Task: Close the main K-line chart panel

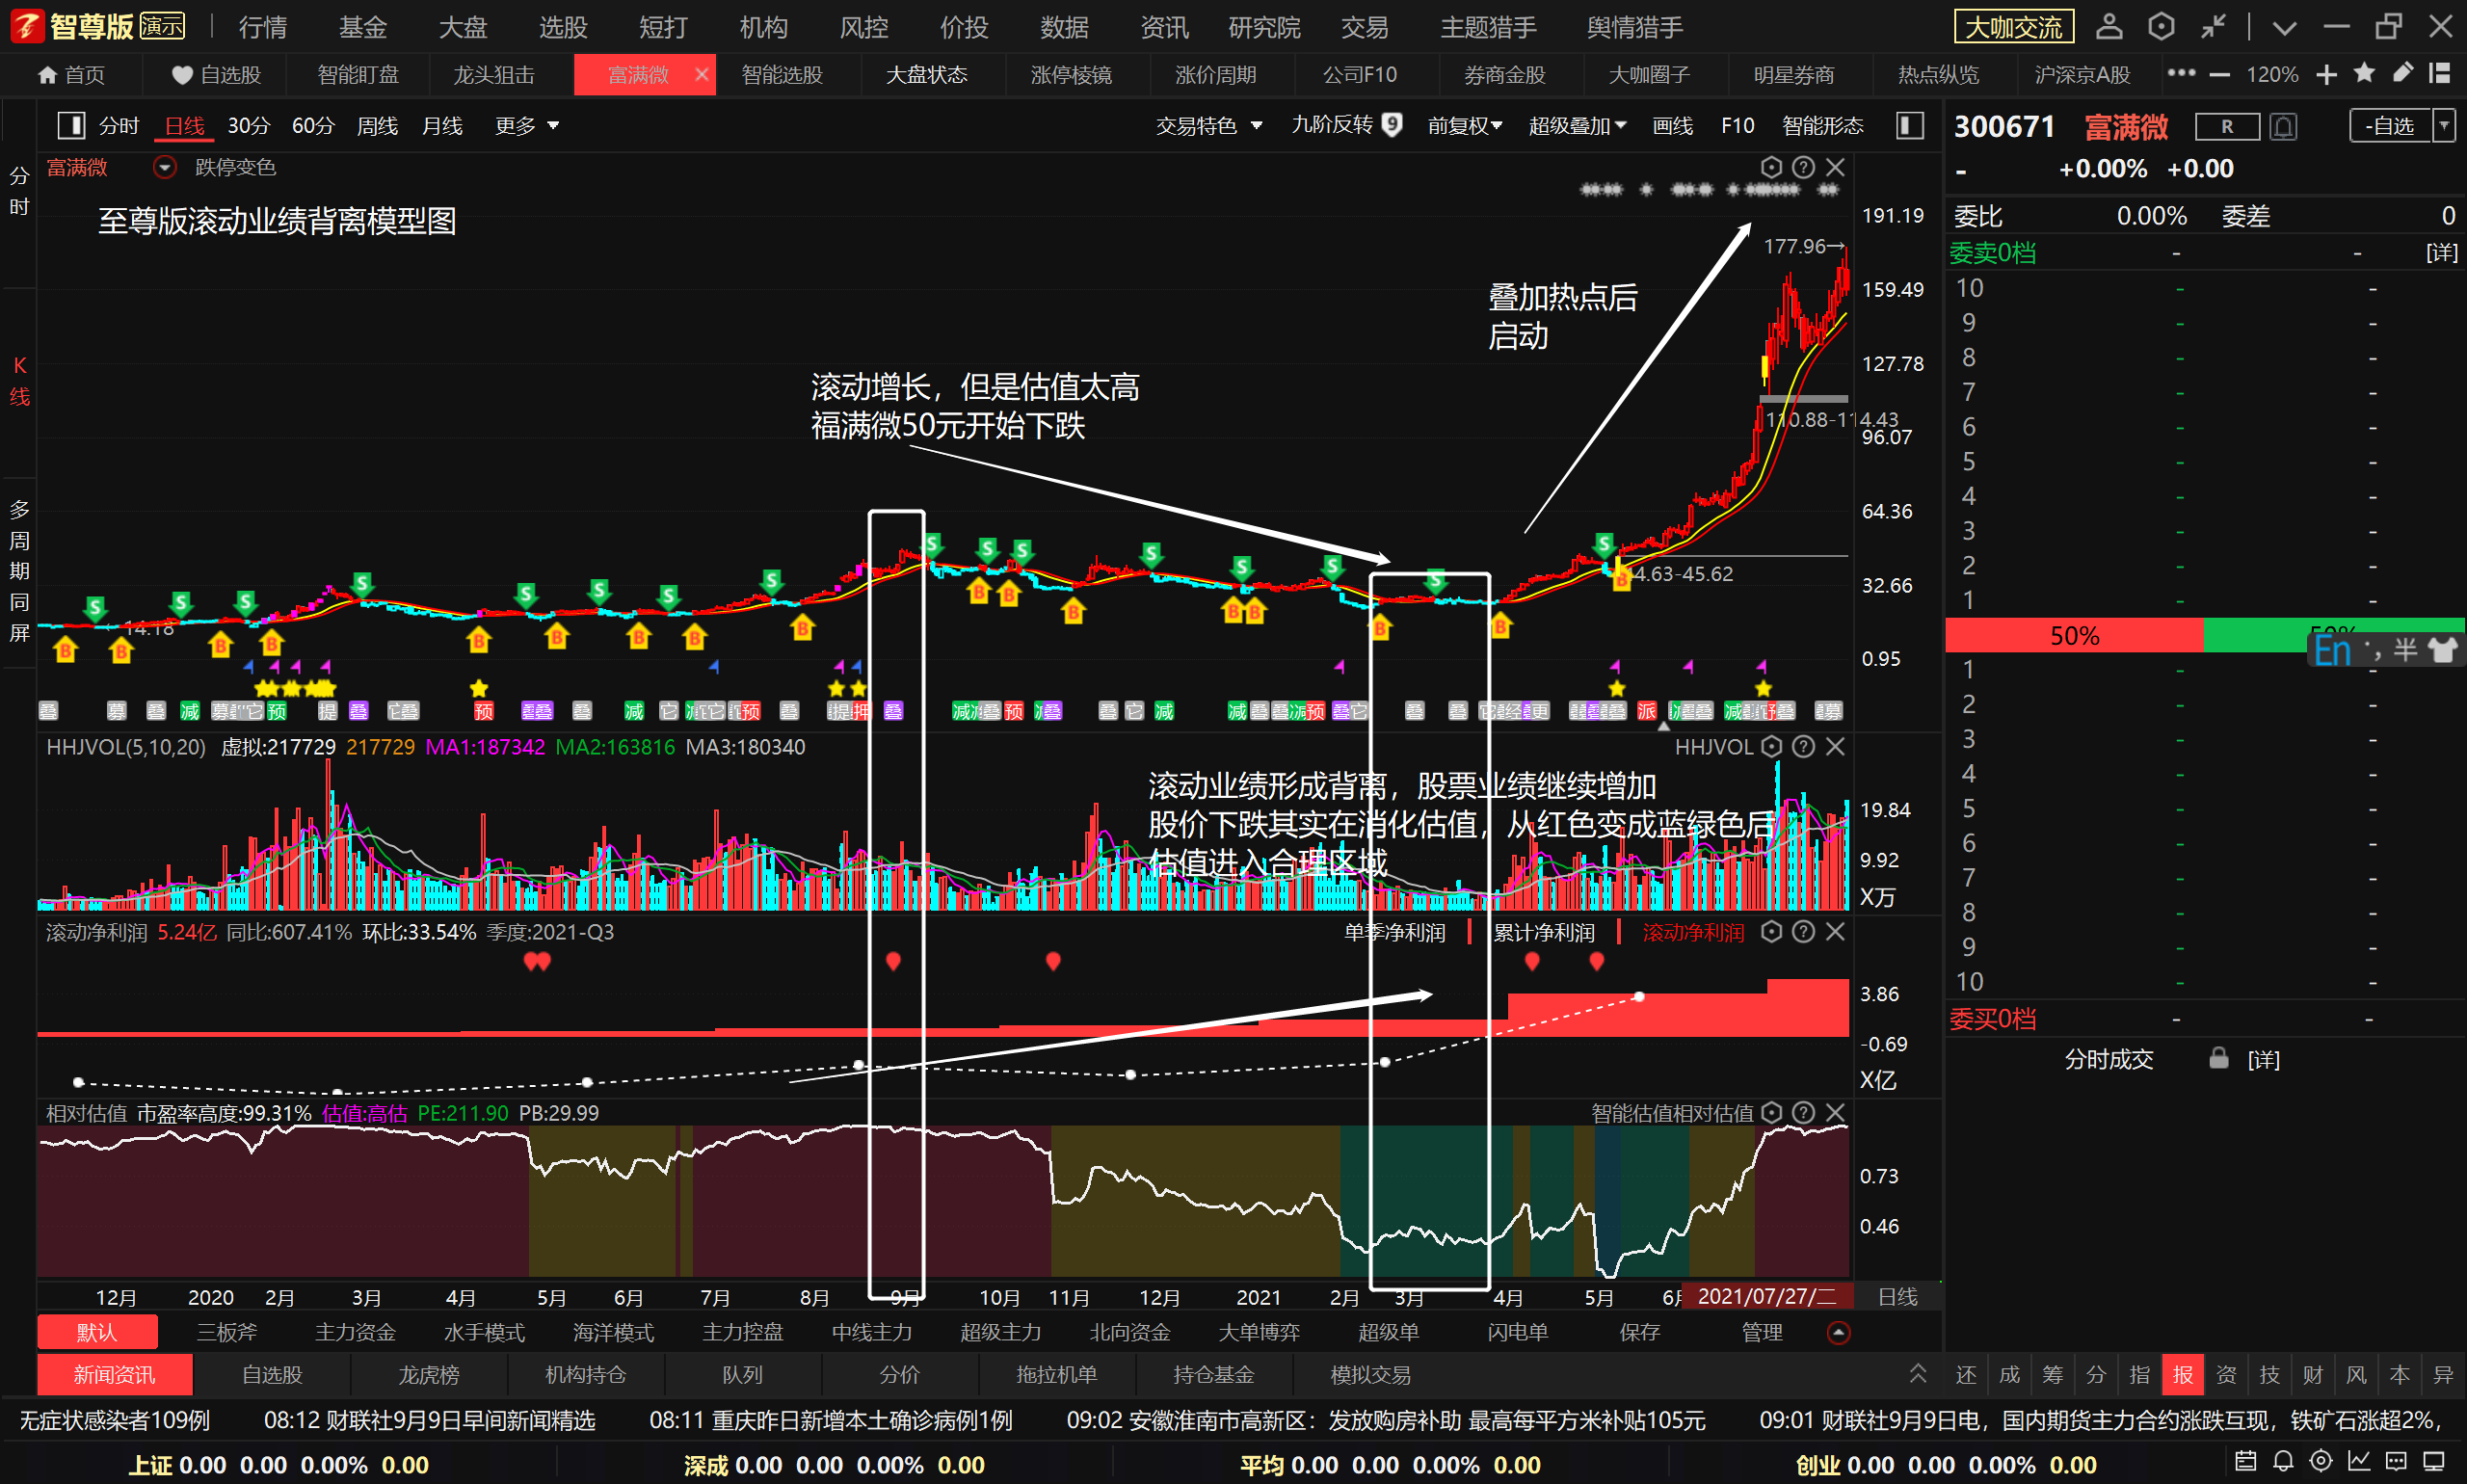Action: click(1835, 167)
